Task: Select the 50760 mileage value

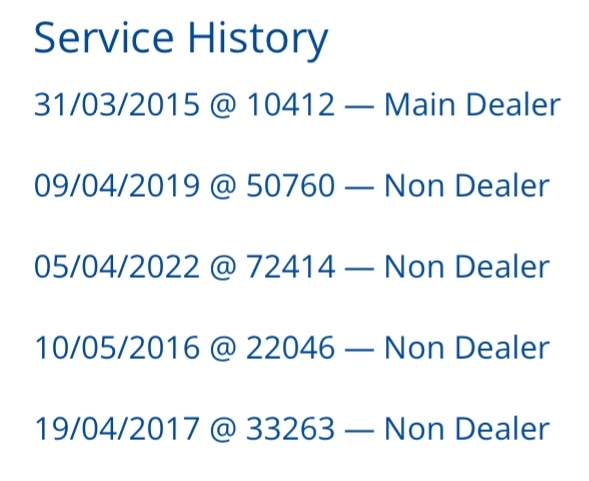Action: coord(290,185)
